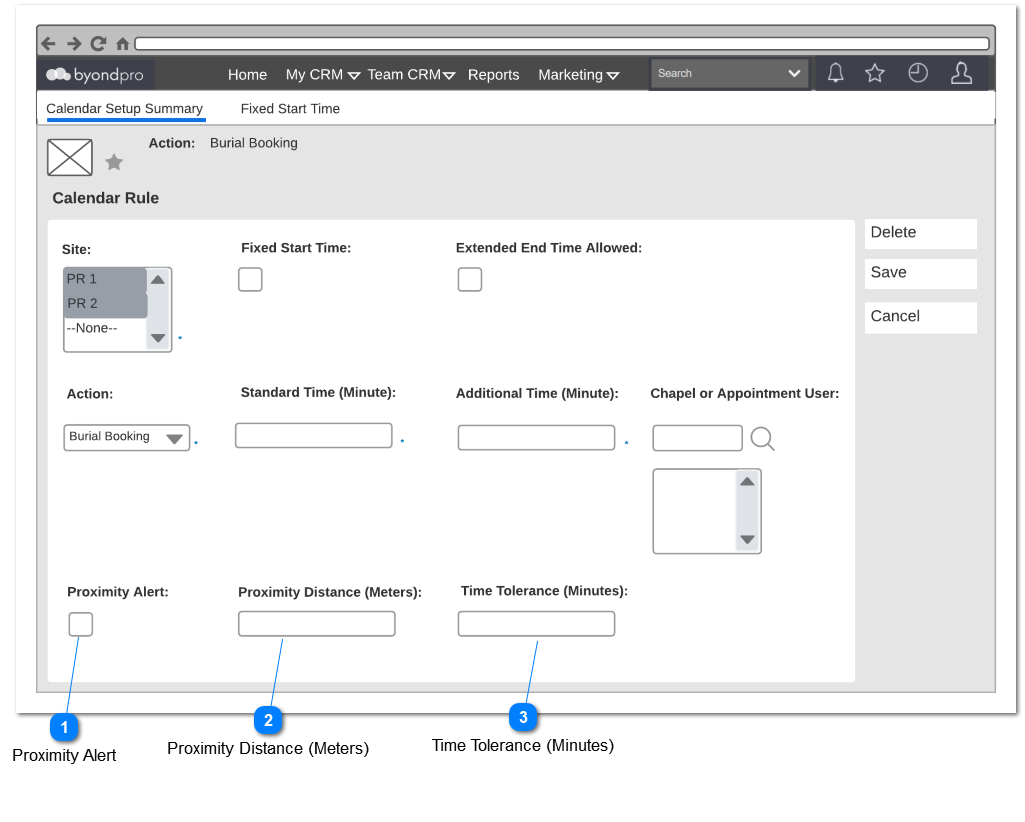1025x822 pixels.
Task: Expand the My CRM menu
Action: click(x=322, y=75)
